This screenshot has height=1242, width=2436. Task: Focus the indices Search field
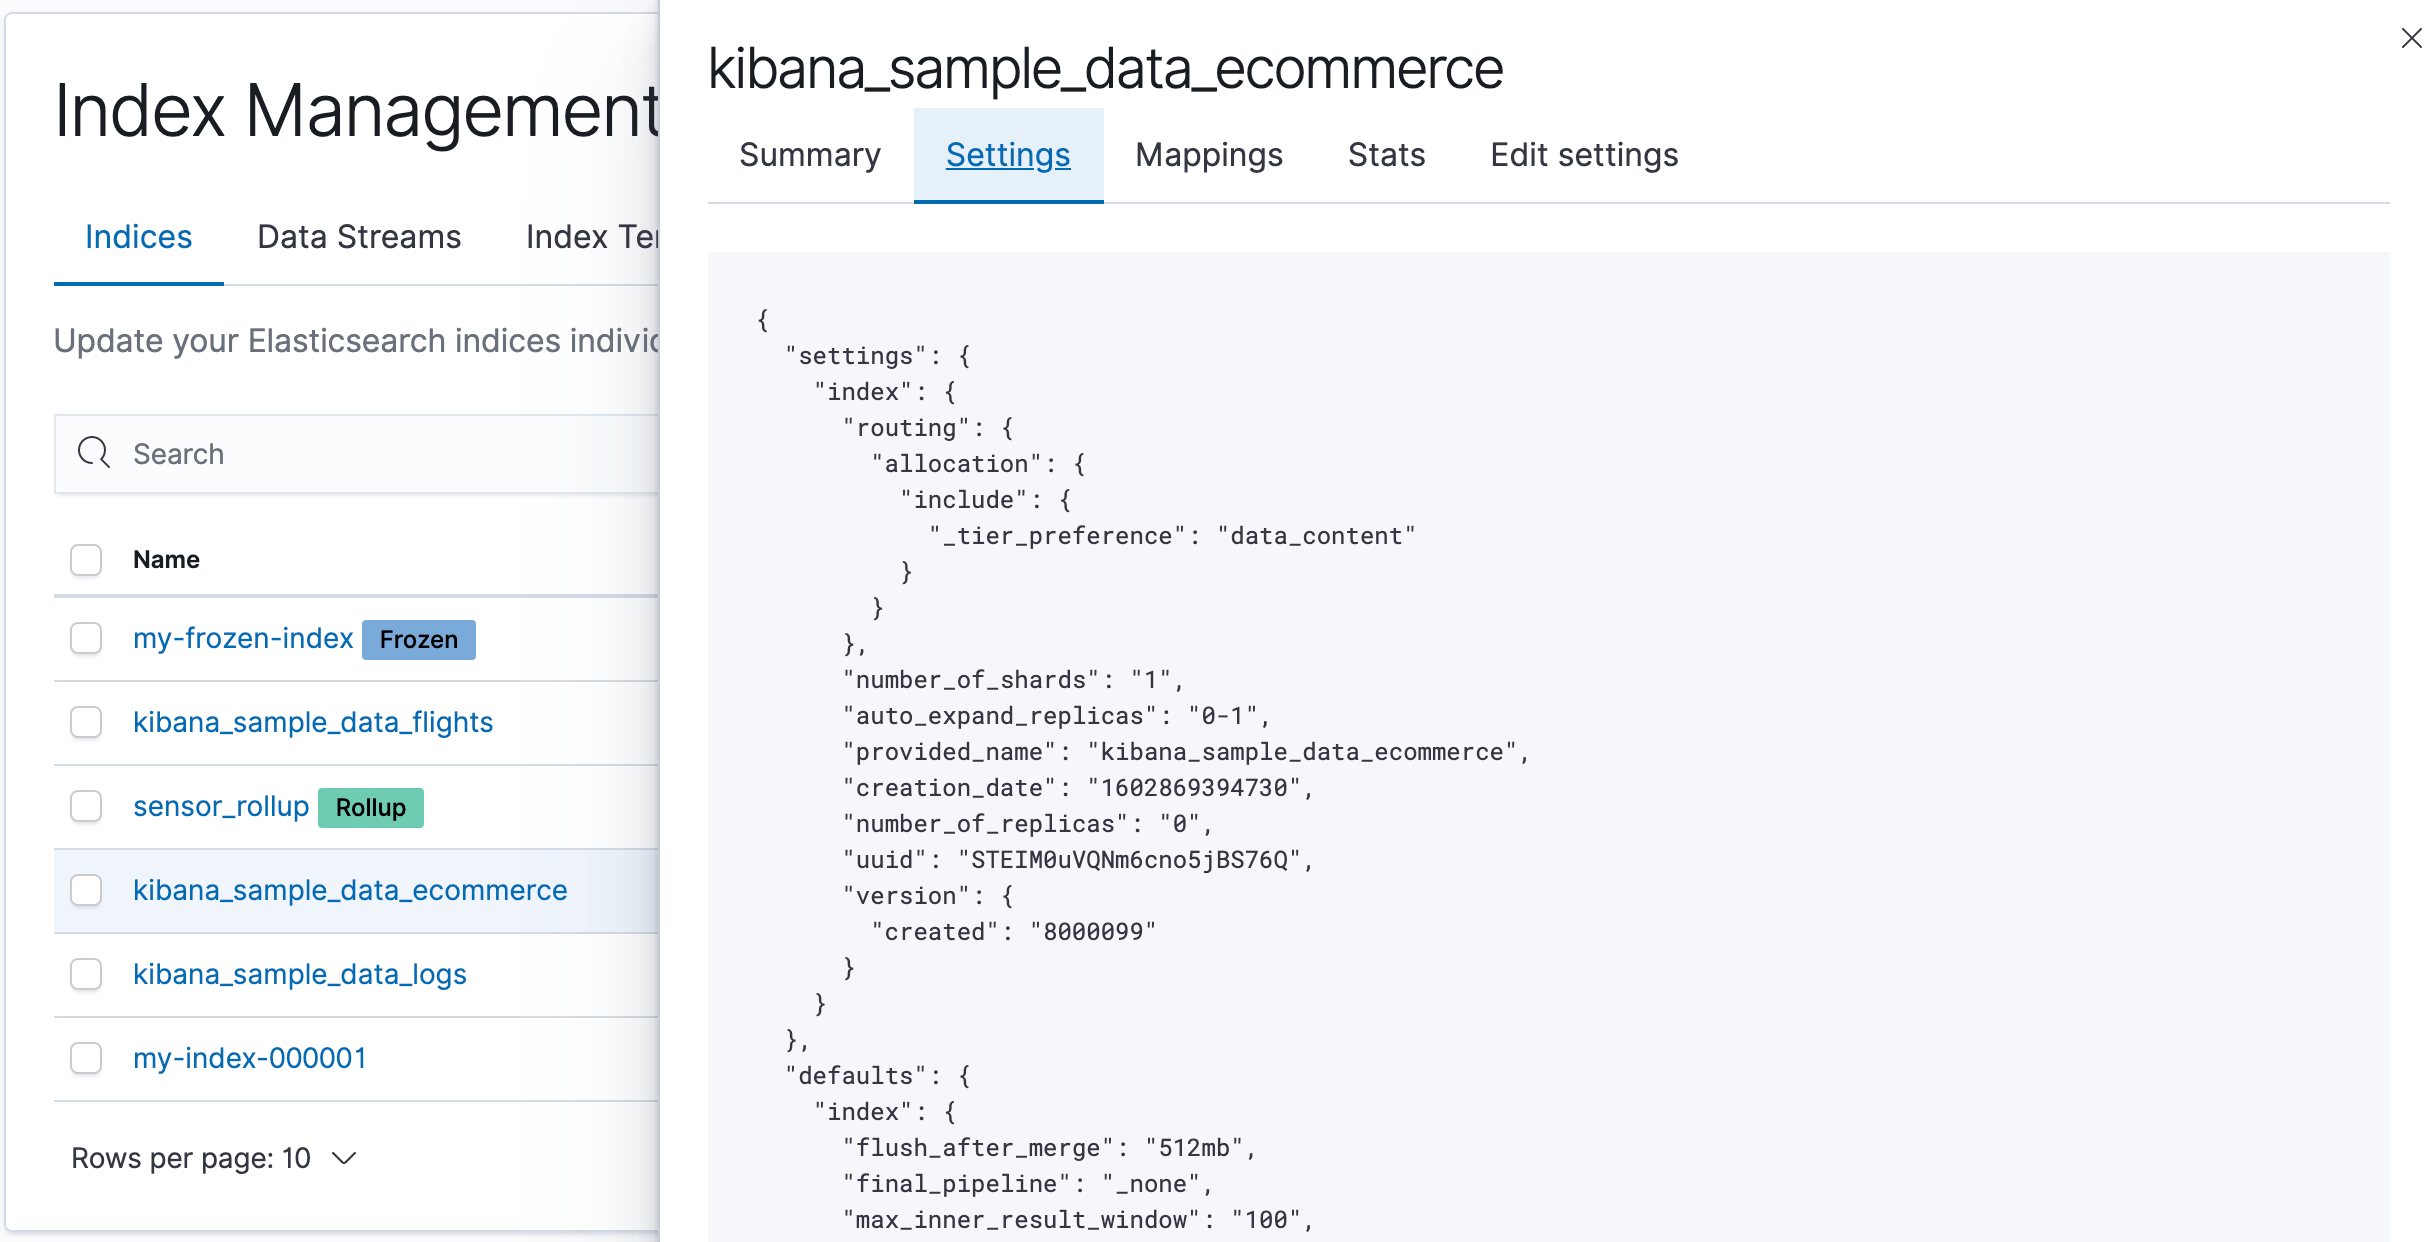point(357,454)
